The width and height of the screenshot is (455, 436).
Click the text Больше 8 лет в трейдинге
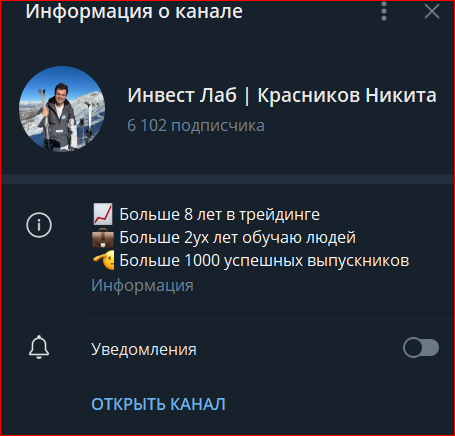(219, 214)
